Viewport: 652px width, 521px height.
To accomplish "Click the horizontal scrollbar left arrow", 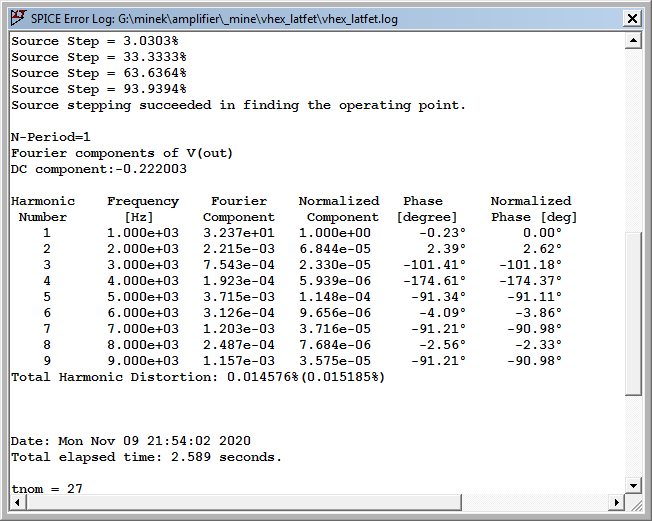I will (17, 502).
